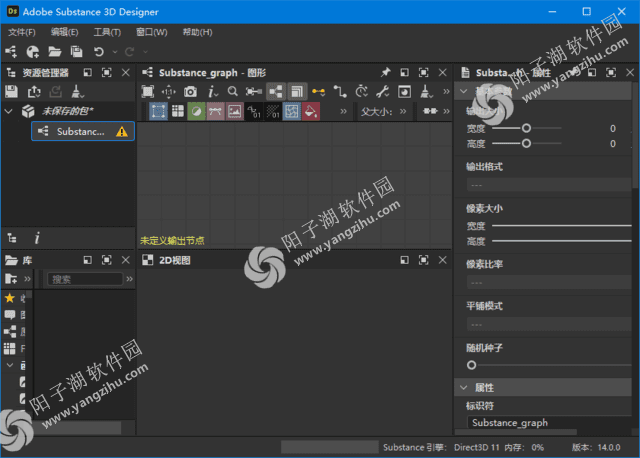
Task: Open the 编辑(E) menu
Action: (x=64, y=32)
